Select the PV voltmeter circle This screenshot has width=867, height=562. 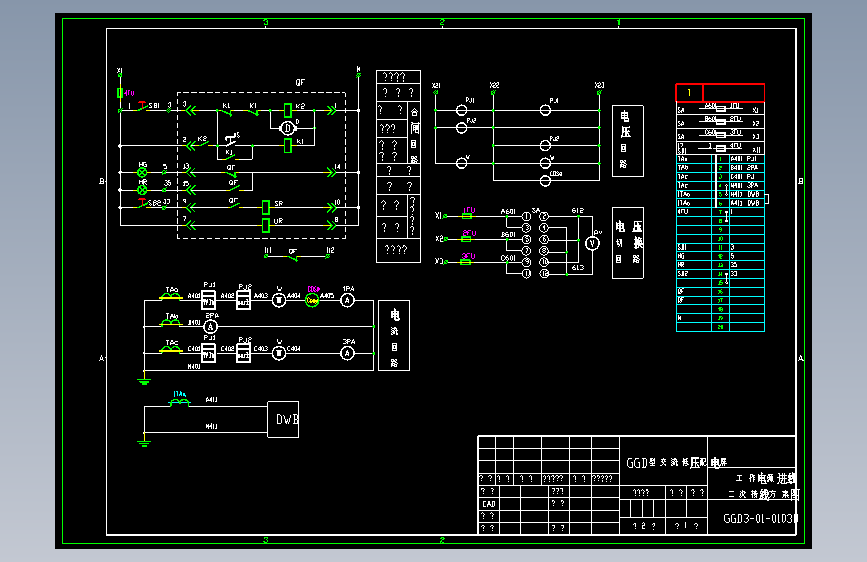click(592, 243)
